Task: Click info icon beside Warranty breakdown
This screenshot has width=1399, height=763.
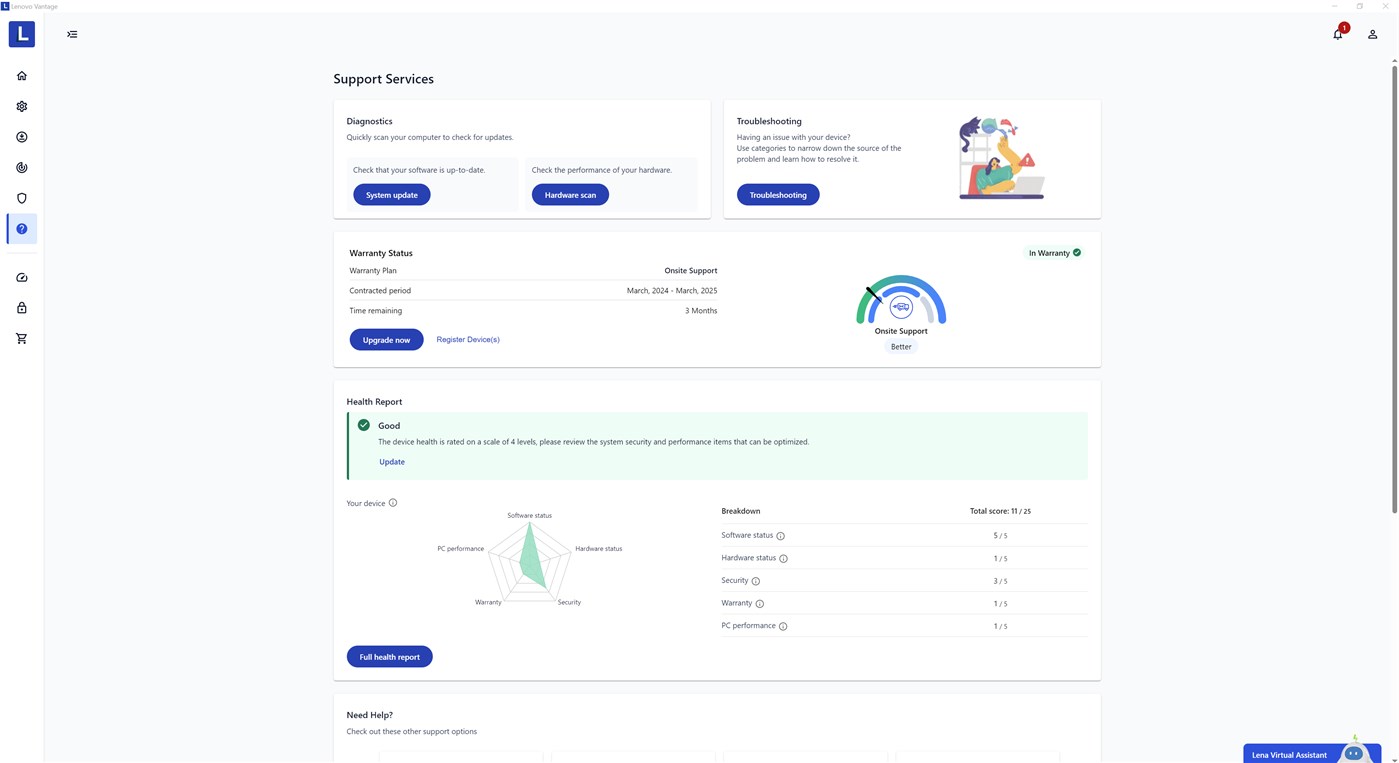Action: pos(760,604)
